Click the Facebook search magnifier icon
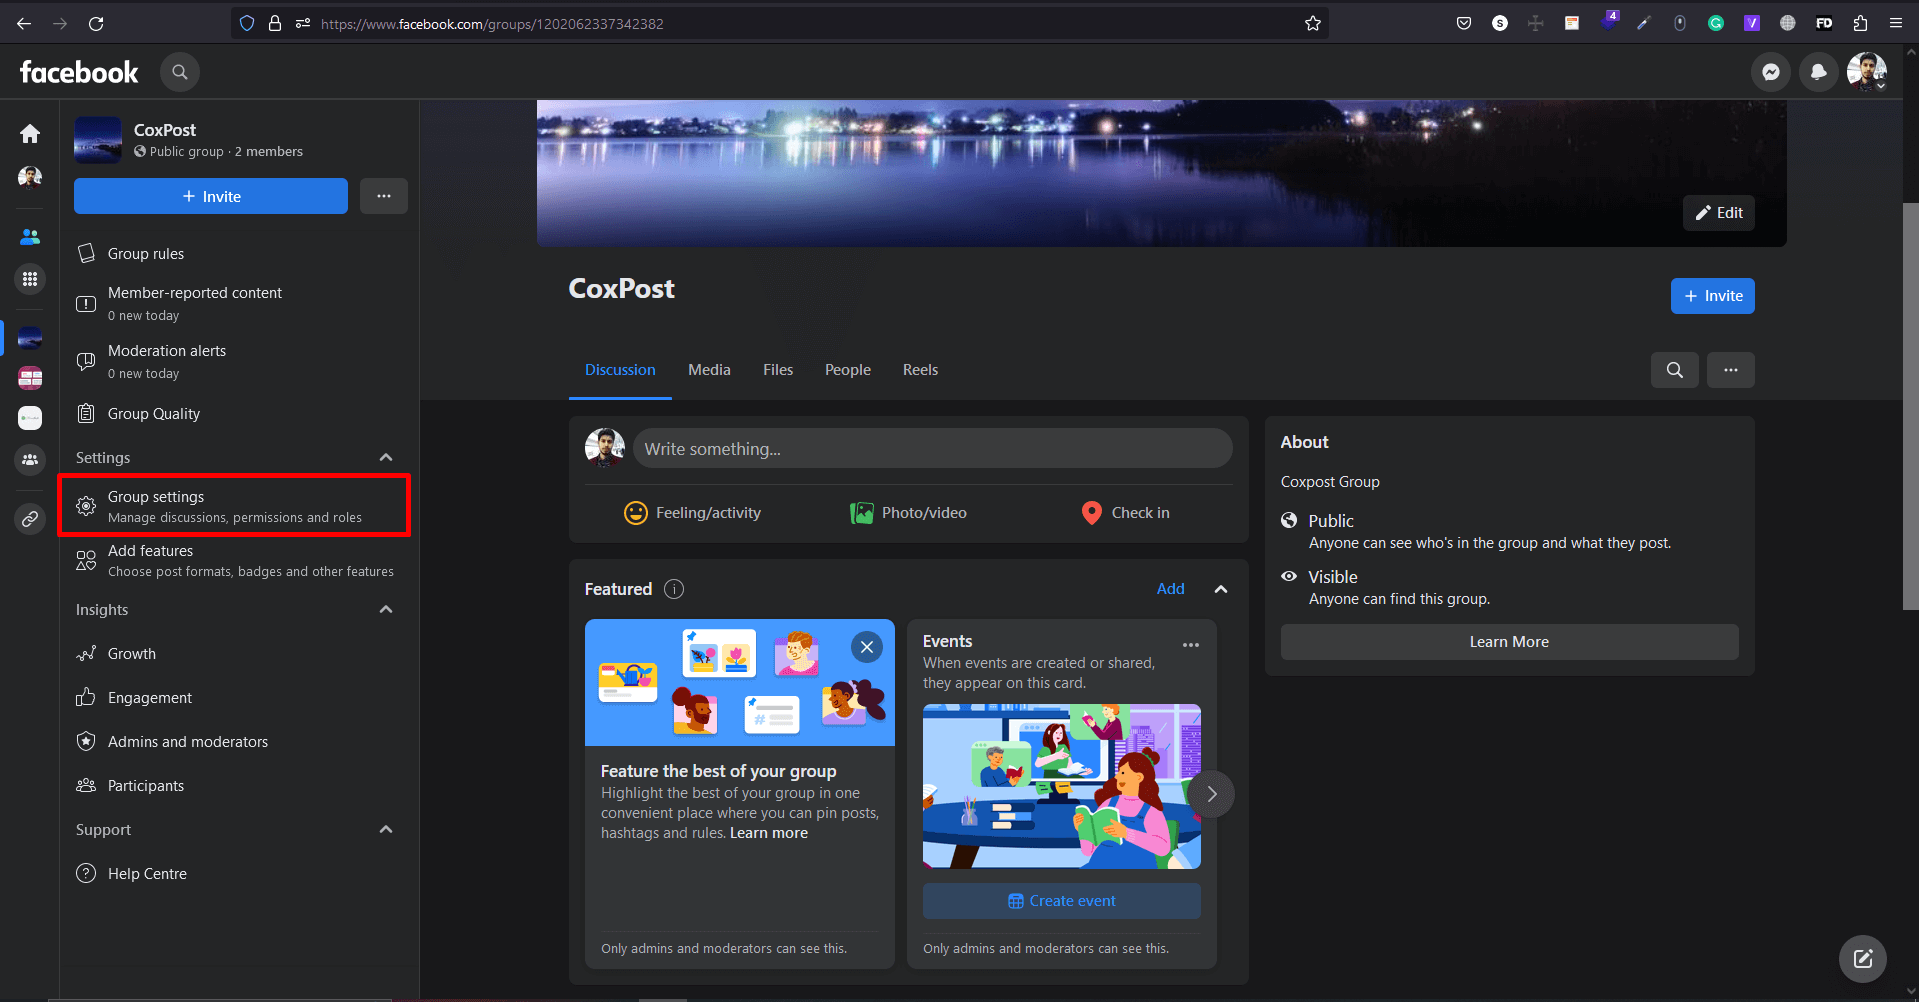Image resolution: width=1919 pixels, height=1002 pixels. click(x=180, y=72)
